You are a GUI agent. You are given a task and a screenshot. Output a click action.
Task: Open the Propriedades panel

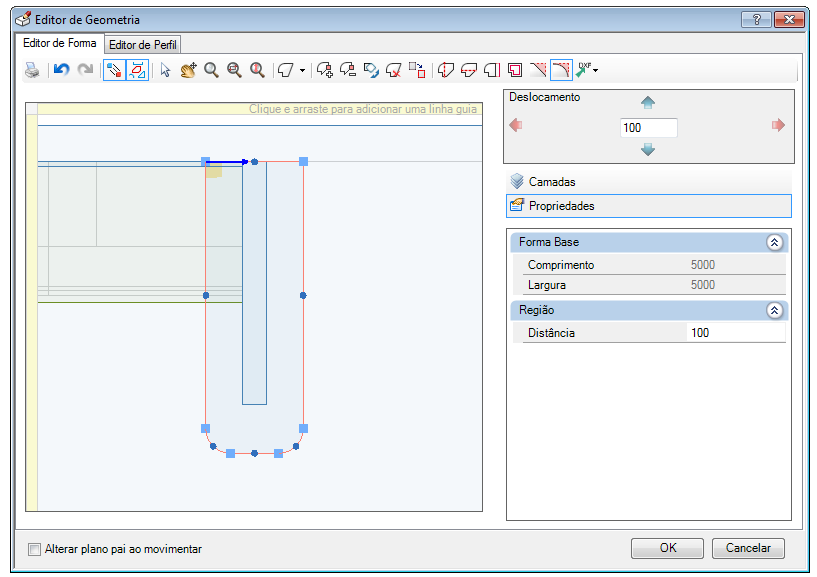point(649,206)
